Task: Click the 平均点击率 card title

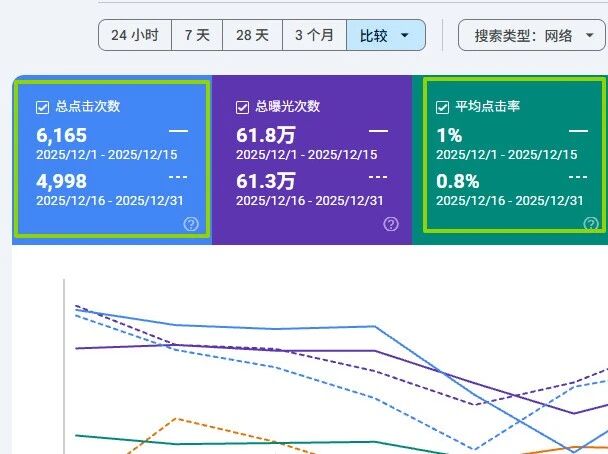Action: [x=488, y=106]
